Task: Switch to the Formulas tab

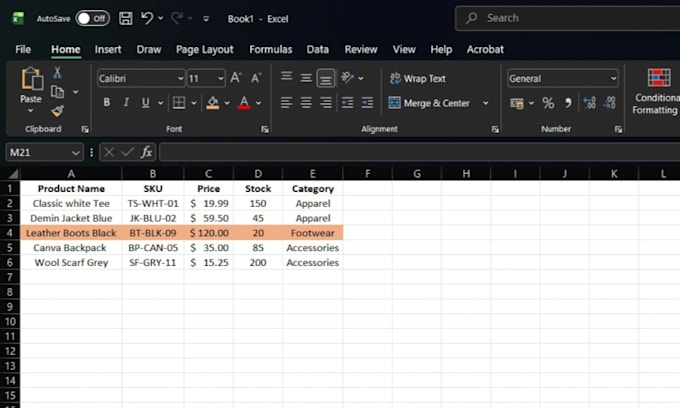Action: click(x=271, y=49)
